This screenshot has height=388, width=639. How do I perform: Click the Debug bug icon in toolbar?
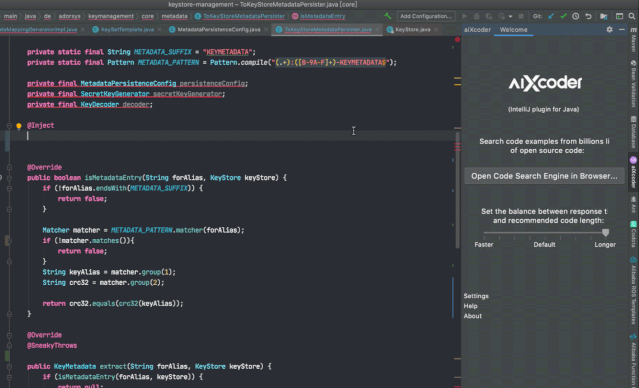[476, 16]
